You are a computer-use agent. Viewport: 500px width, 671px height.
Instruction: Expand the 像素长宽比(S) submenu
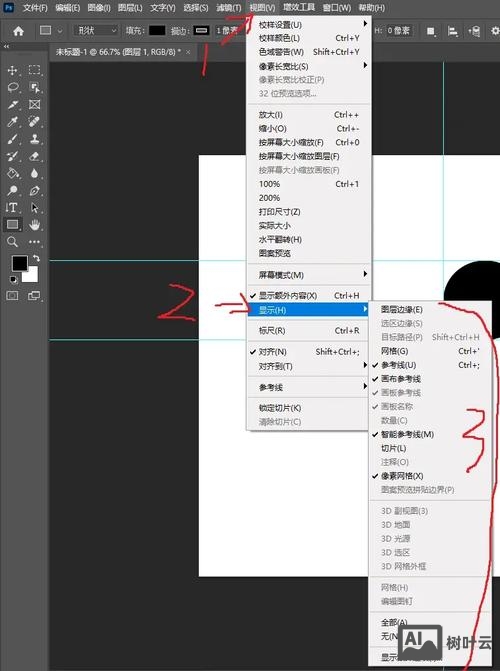tap(309, 66)
